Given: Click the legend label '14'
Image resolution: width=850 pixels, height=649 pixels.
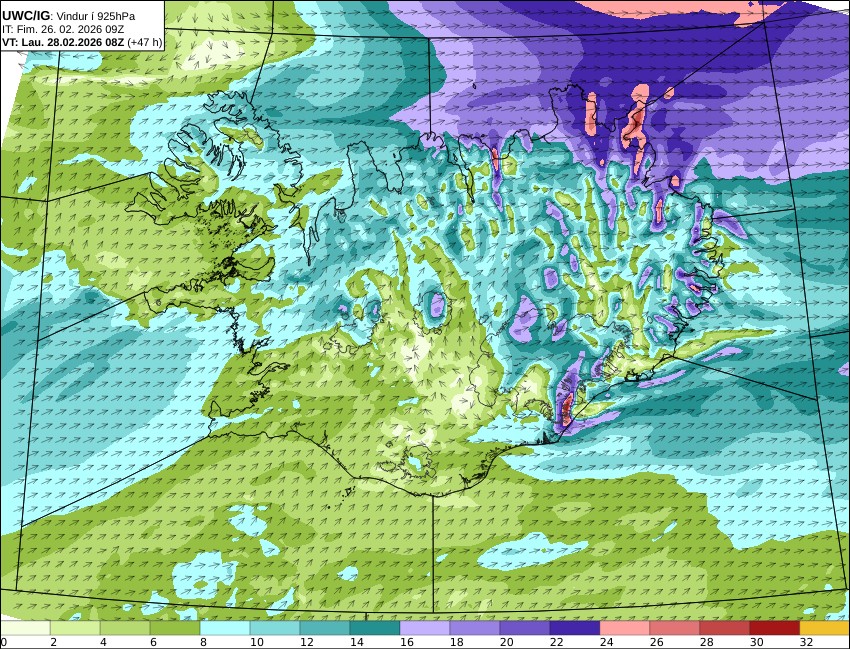Looking at the screenshot, I should click(356, 642).
